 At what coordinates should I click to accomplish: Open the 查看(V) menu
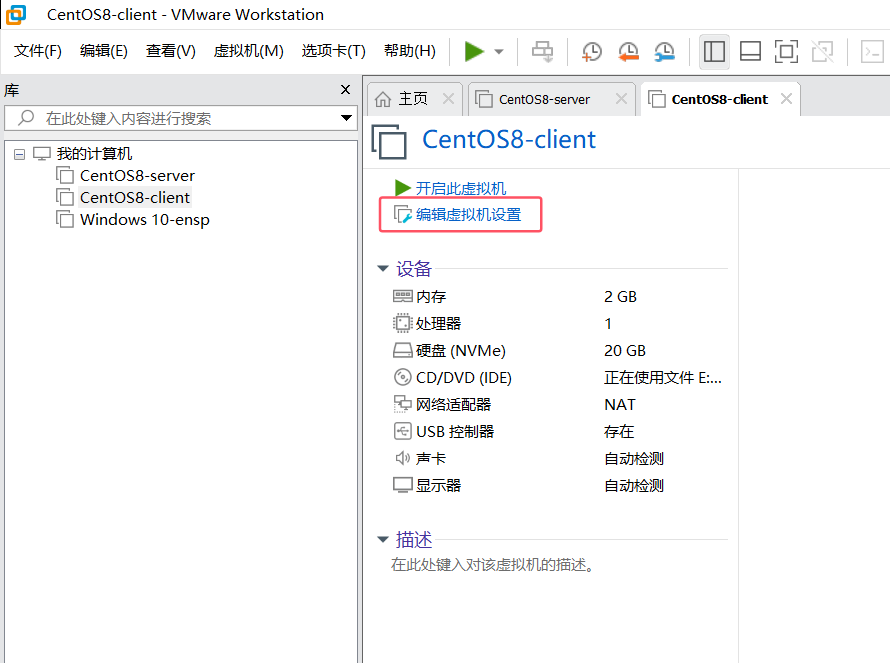click(x=170, y=51)
